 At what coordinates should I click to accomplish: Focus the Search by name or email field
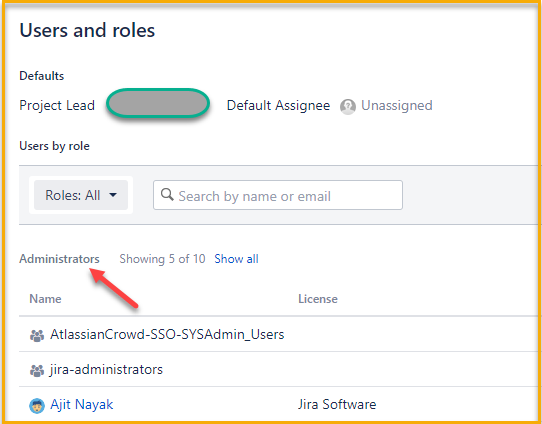(x=278, y=195)
